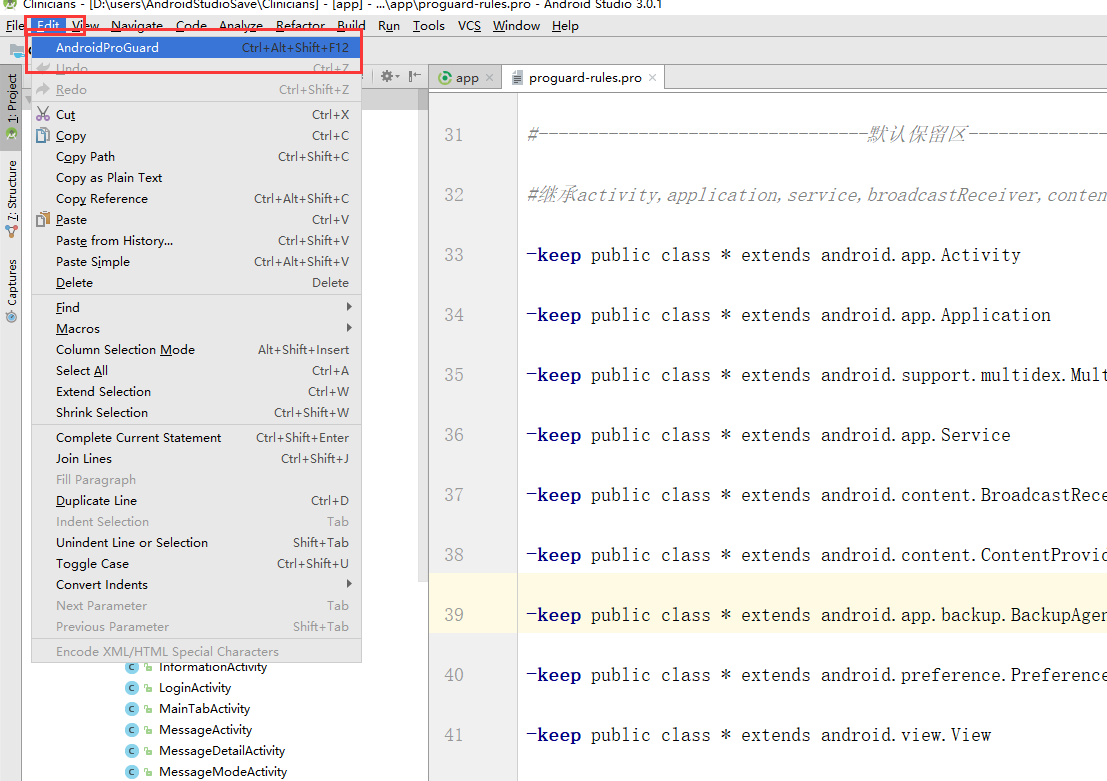Click text 'android.view.View' on line 41

click(x=906, y=735)
